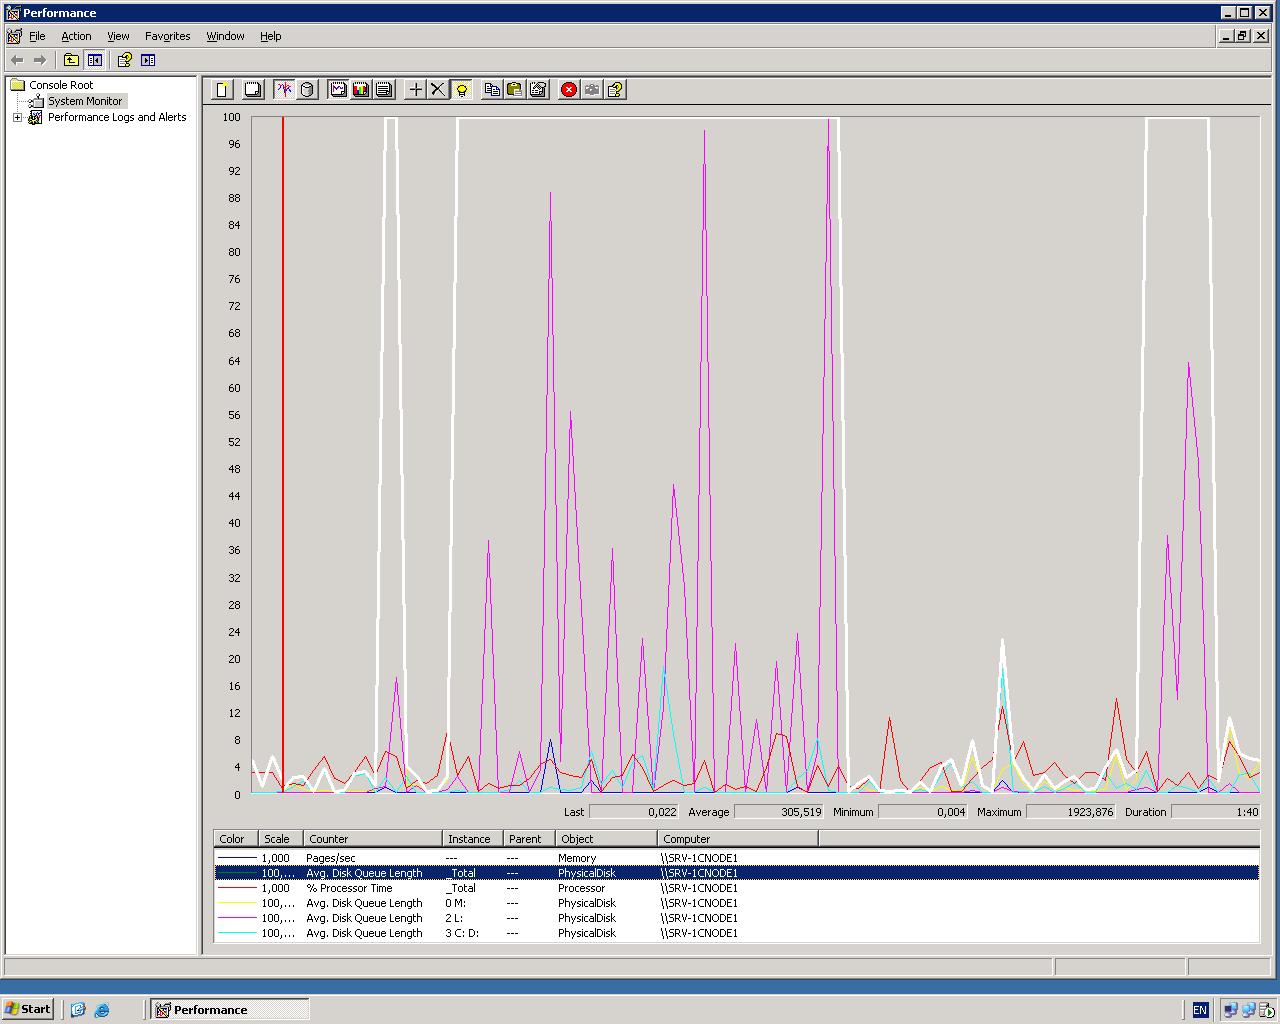Toggle the Highlight lightbulb button

[462, 90]
